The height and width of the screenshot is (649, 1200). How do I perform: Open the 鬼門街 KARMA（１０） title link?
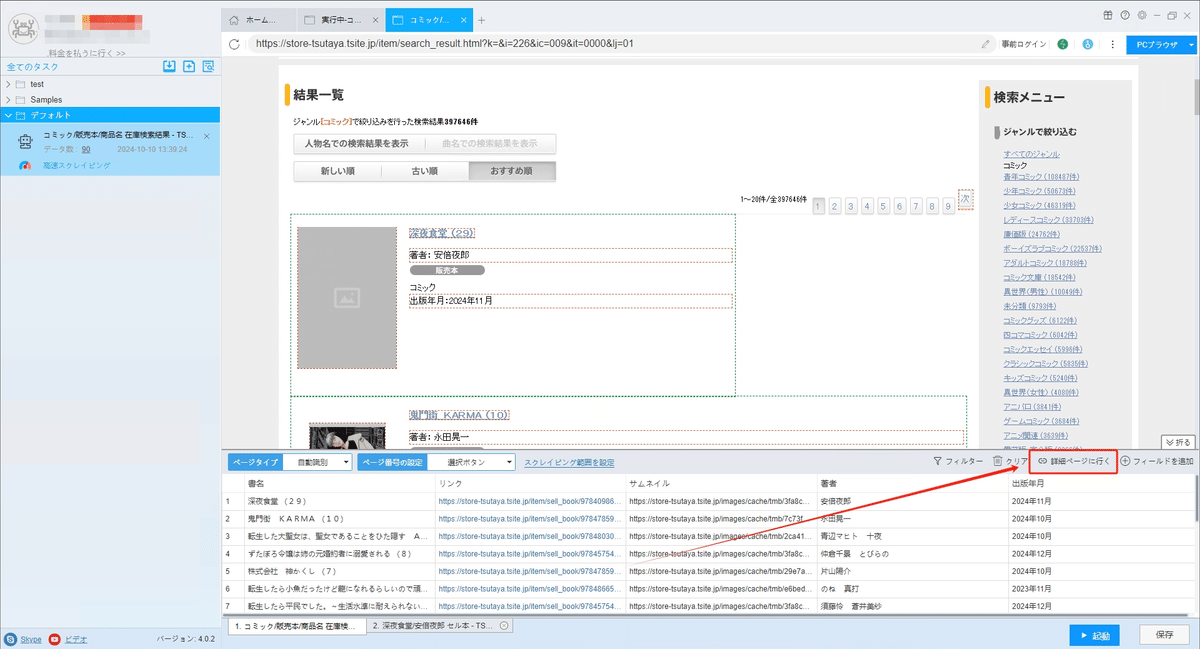[x=460, y=415]
